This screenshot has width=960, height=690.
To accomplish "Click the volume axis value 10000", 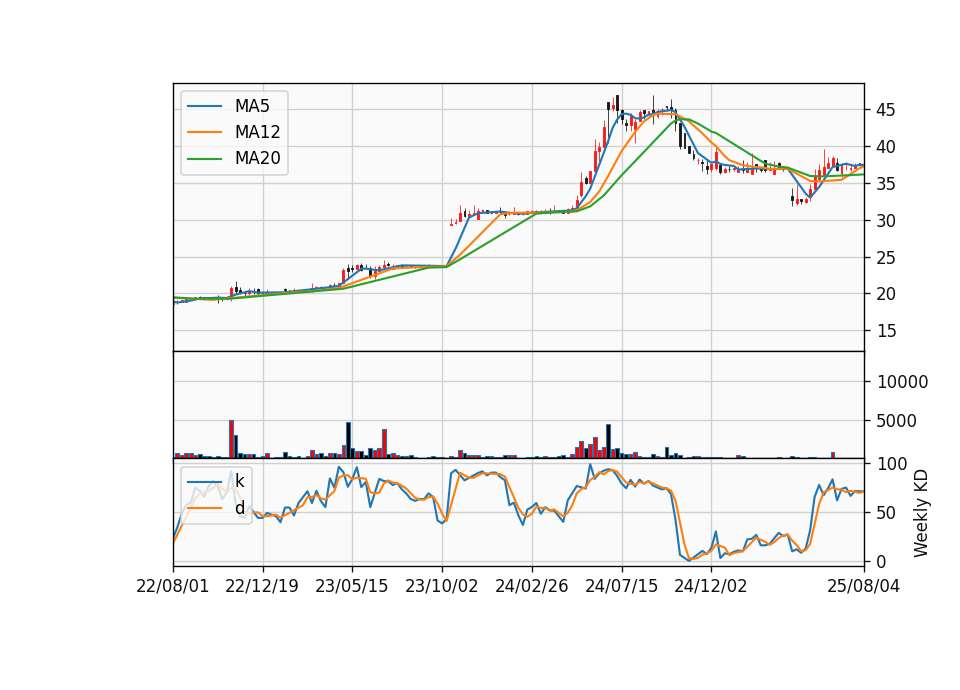I will 902,382.
